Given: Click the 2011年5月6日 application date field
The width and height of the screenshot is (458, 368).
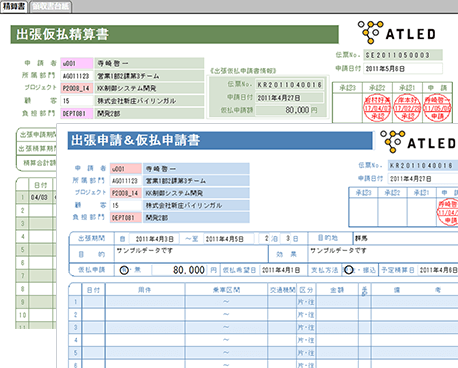Looking at the screenshot, I should [403, 68].
